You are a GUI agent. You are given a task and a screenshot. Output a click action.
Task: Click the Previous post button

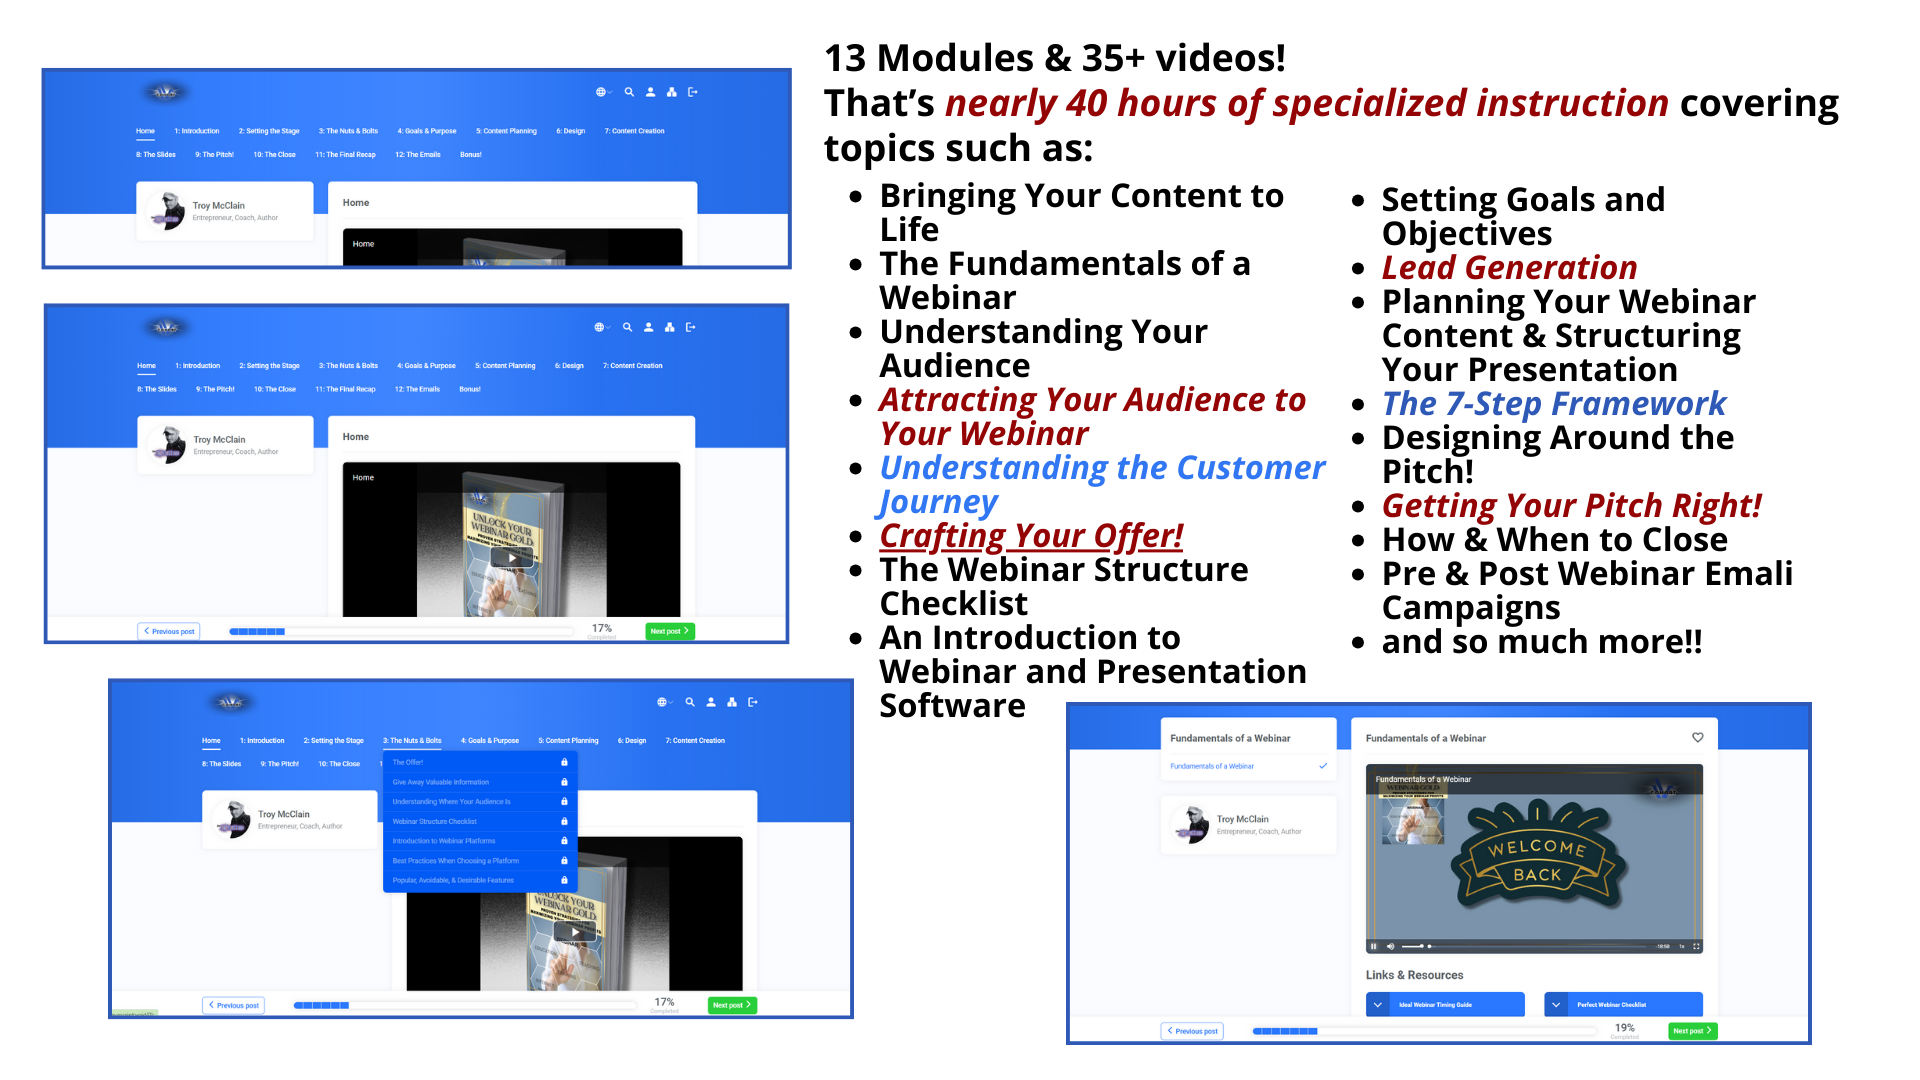tap(1191, 1030)
